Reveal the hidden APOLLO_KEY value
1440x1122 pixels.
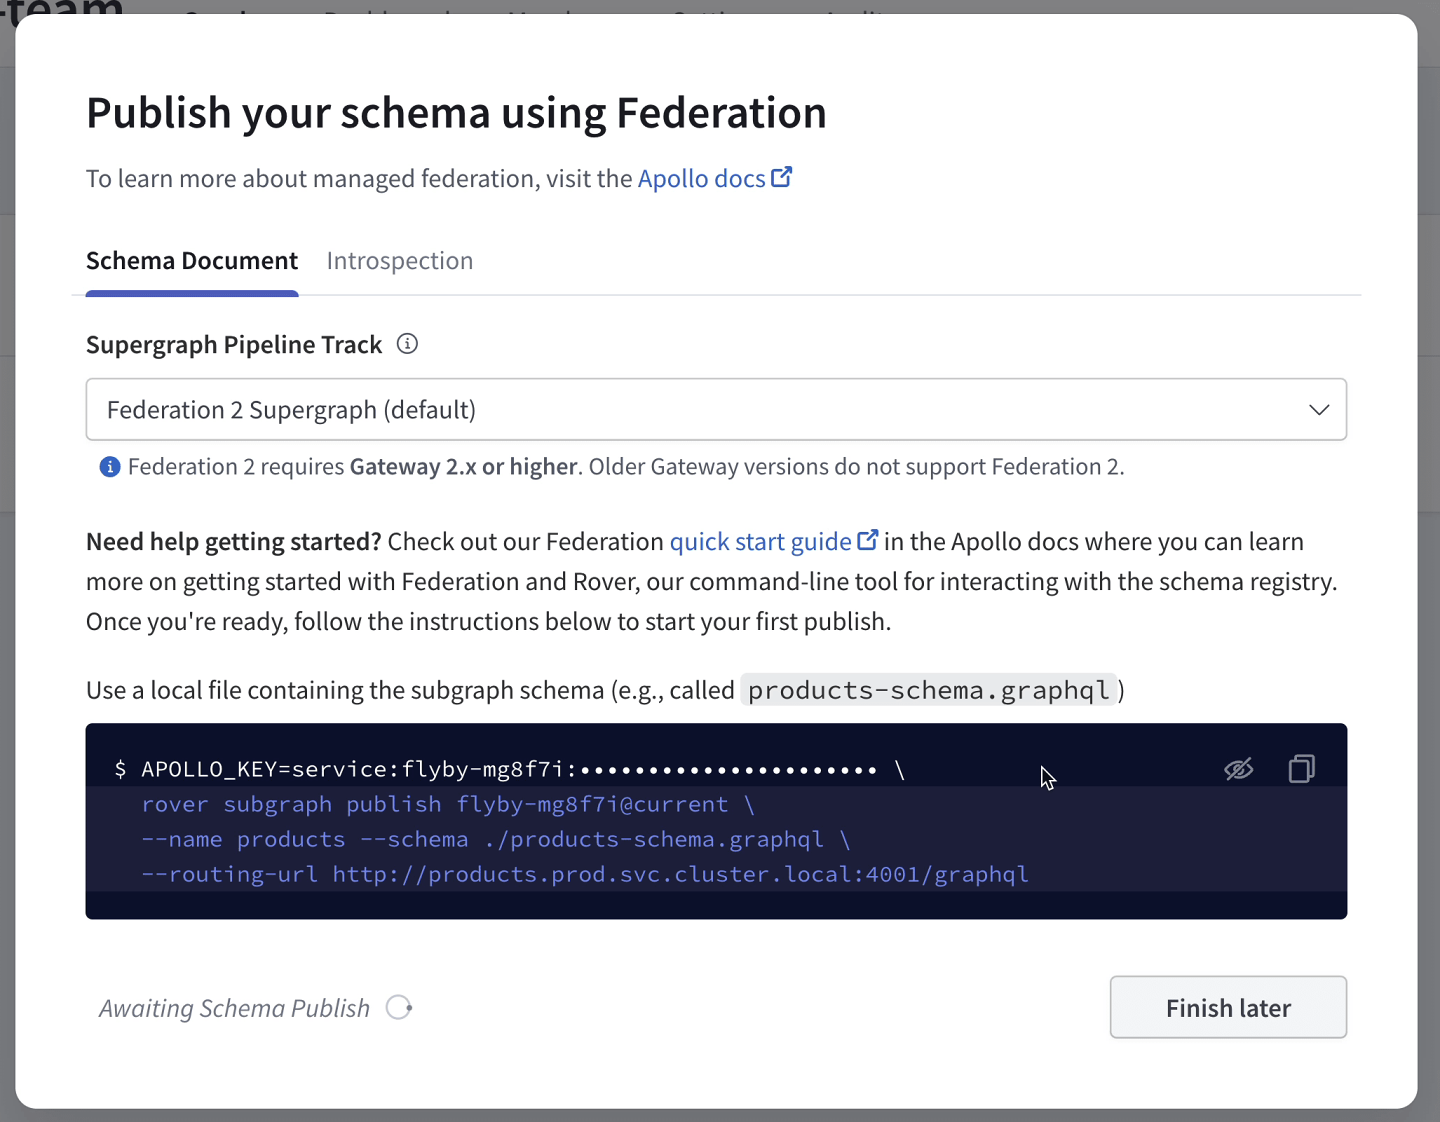[x=1239, y=768]
